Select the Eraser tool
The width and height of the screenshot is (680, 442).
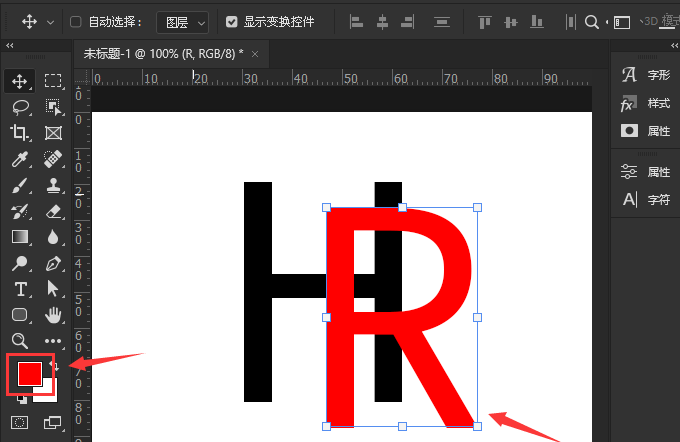53,211
